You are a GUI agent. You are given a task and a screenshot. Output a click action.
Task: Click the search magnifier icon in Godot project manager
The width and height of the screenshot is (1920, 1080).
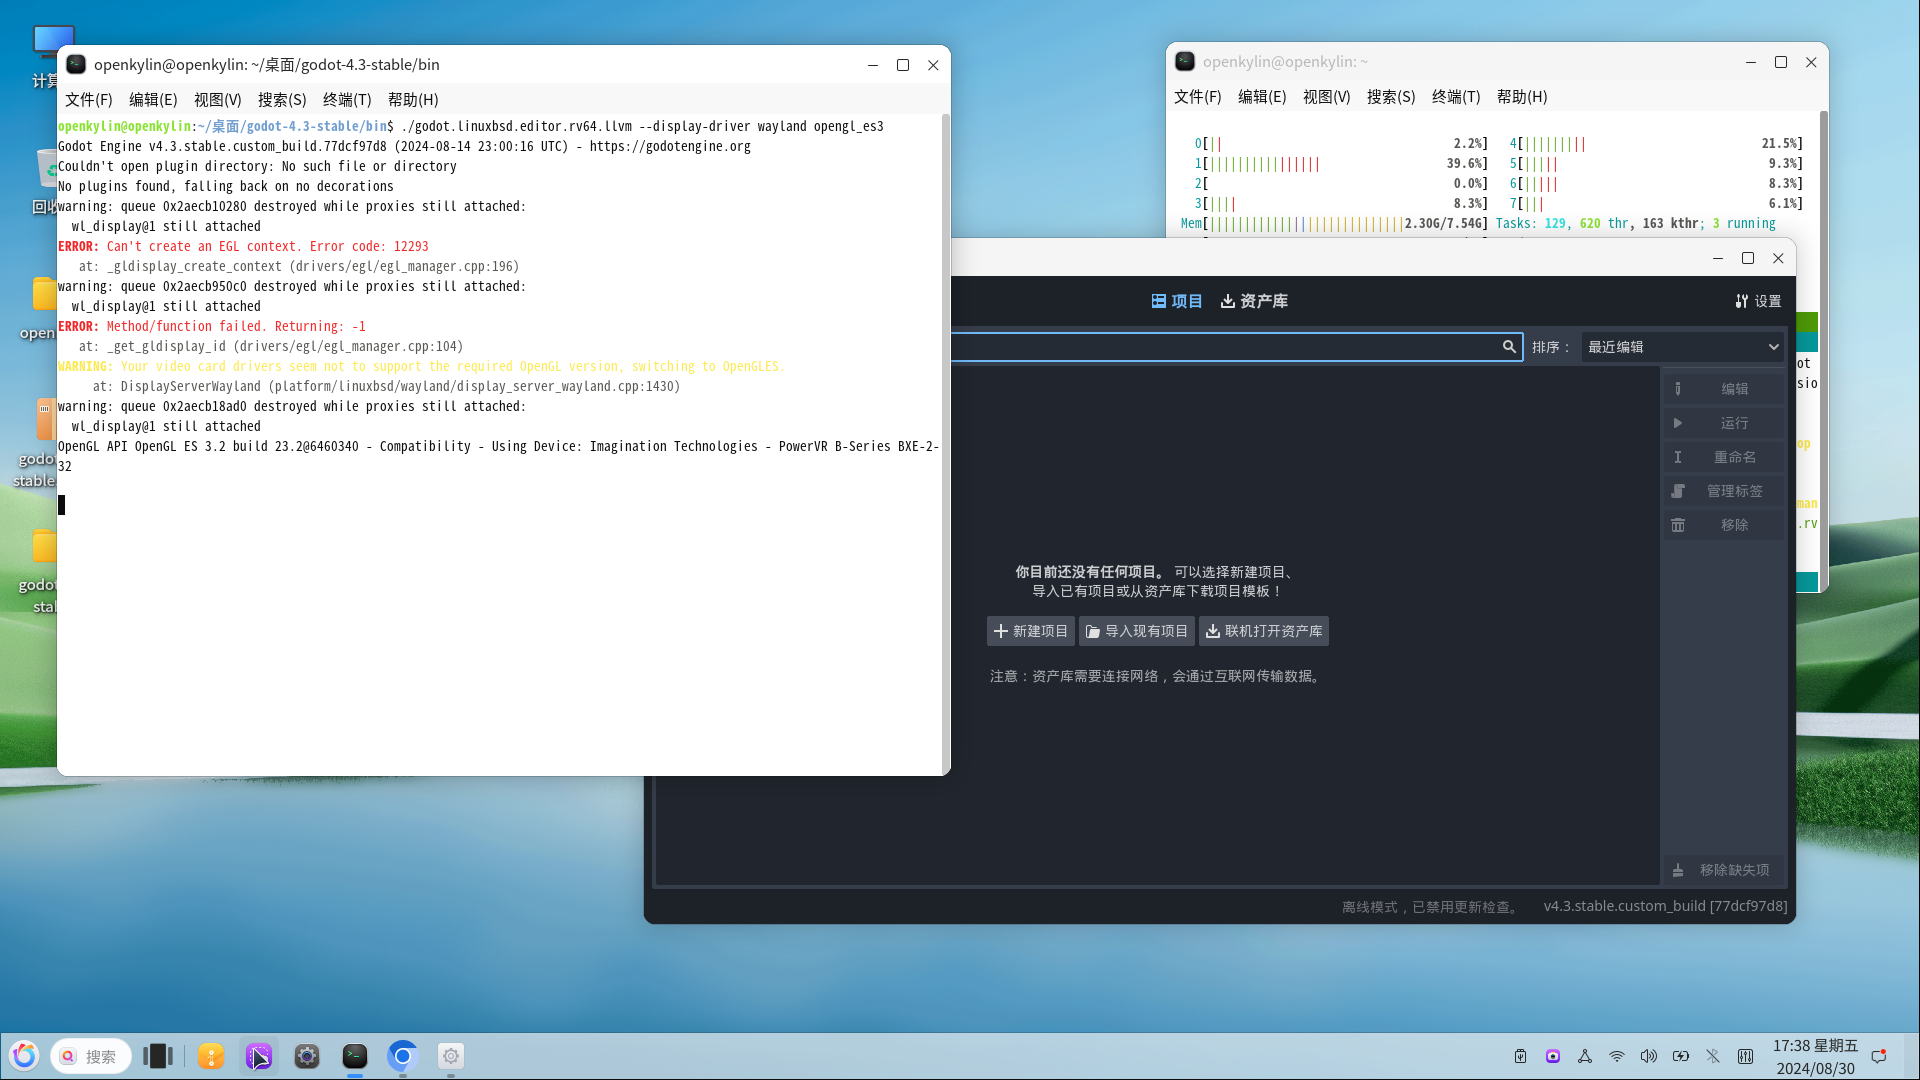click(x=1509, y=347)
